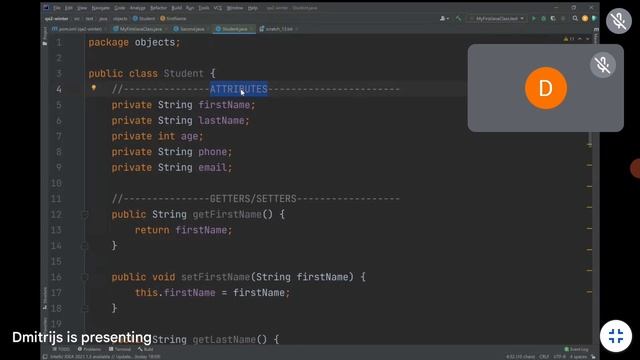Start debugging with the bug icon

tap(543, 18)
